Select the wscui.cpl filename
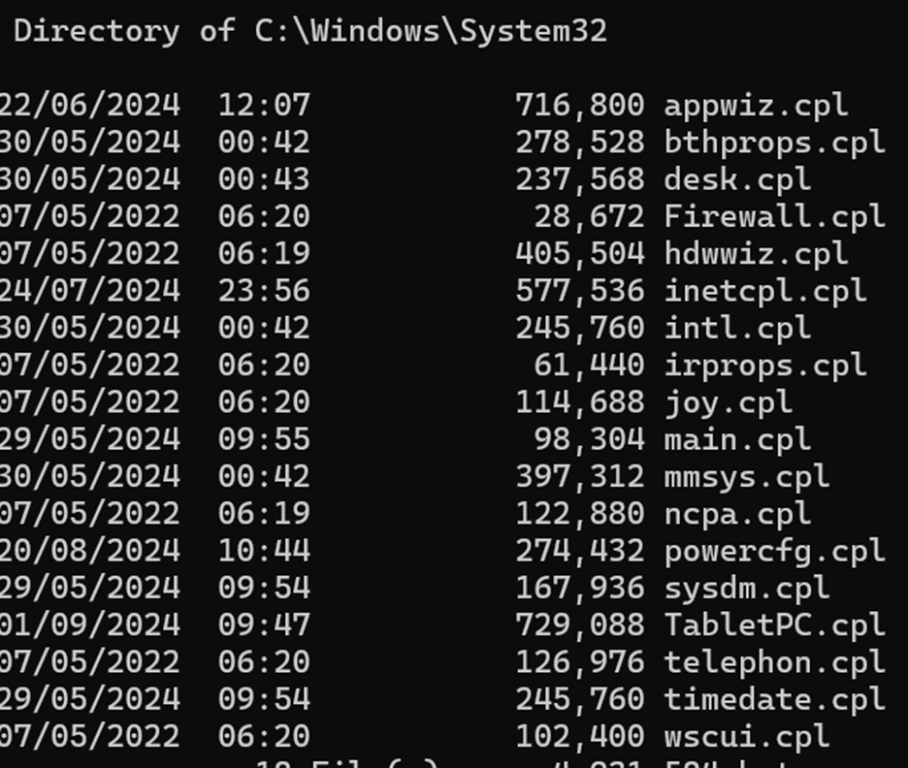 pyautogui.click(x=747, y=737)
